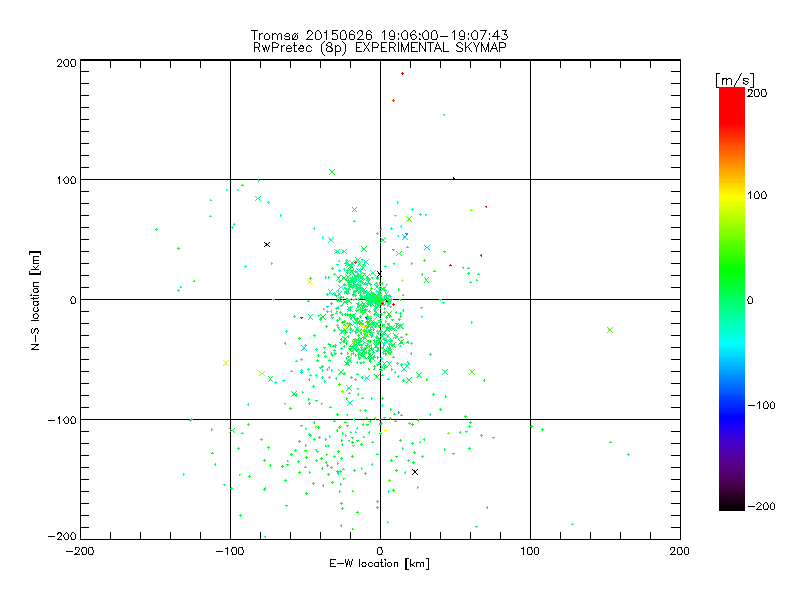Click the x-axis tick label '-100'
The width and height of the screenshot is (800, 600).
pos(230,551)
